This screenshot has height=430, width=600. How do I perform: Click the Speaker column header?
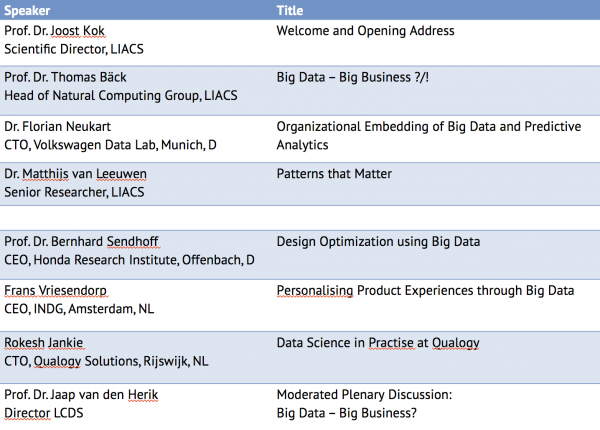[27, 10]
